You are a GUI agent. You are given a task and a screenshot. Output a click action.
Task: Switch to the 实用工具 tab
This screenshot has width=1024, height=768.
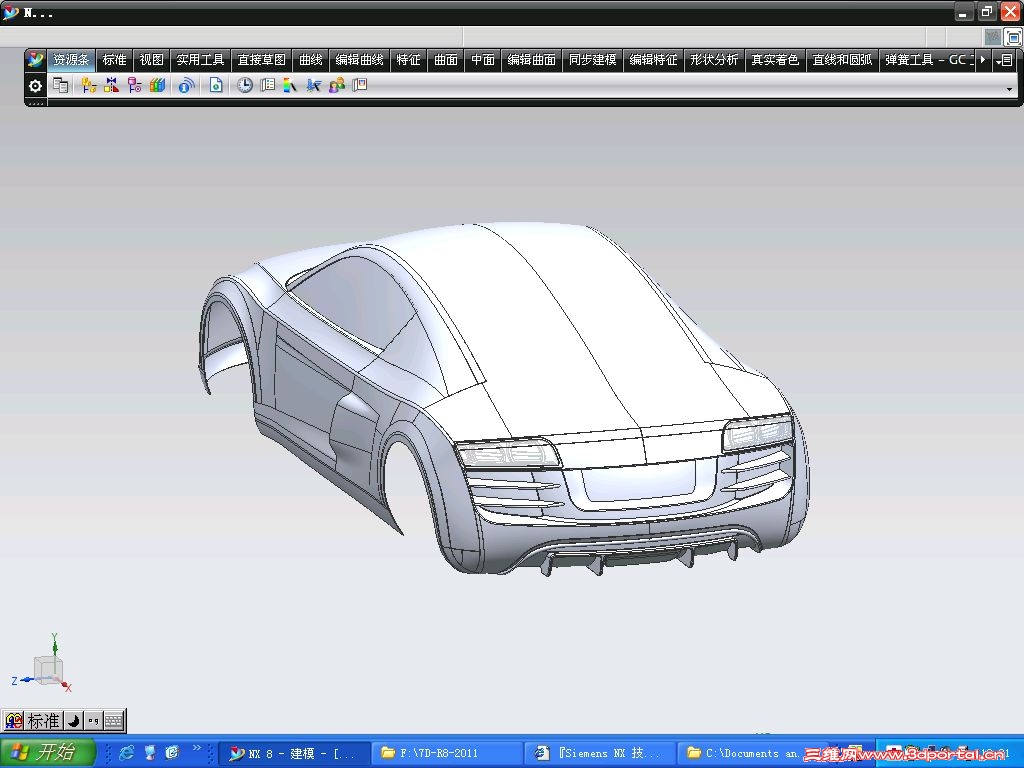click(200, 60)
